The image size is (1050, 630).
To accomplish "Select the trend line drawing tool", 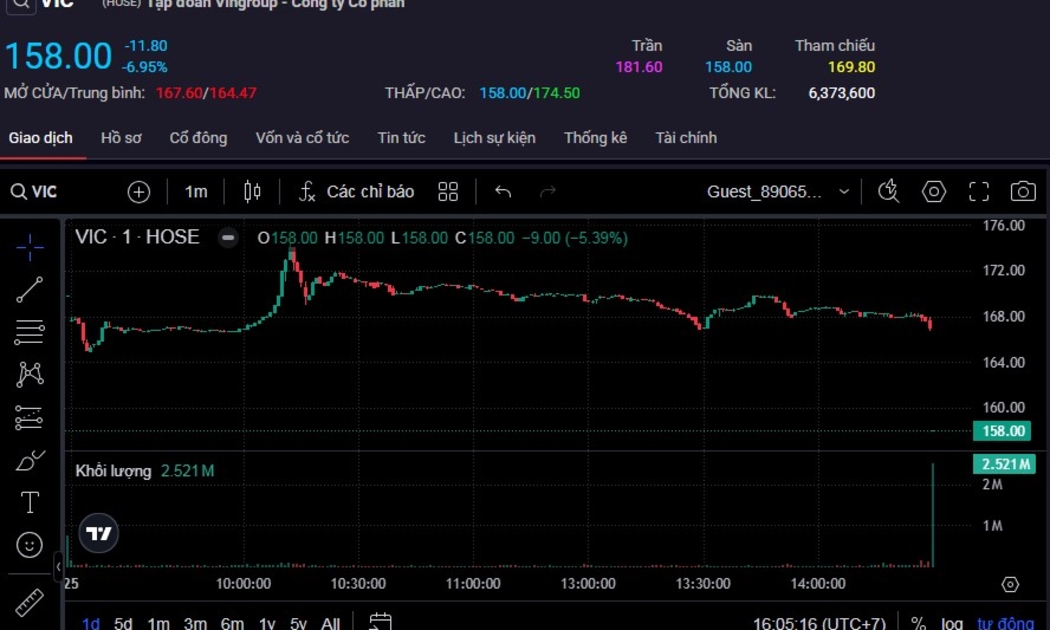I will pyautogui.click(x=30, y=290).
